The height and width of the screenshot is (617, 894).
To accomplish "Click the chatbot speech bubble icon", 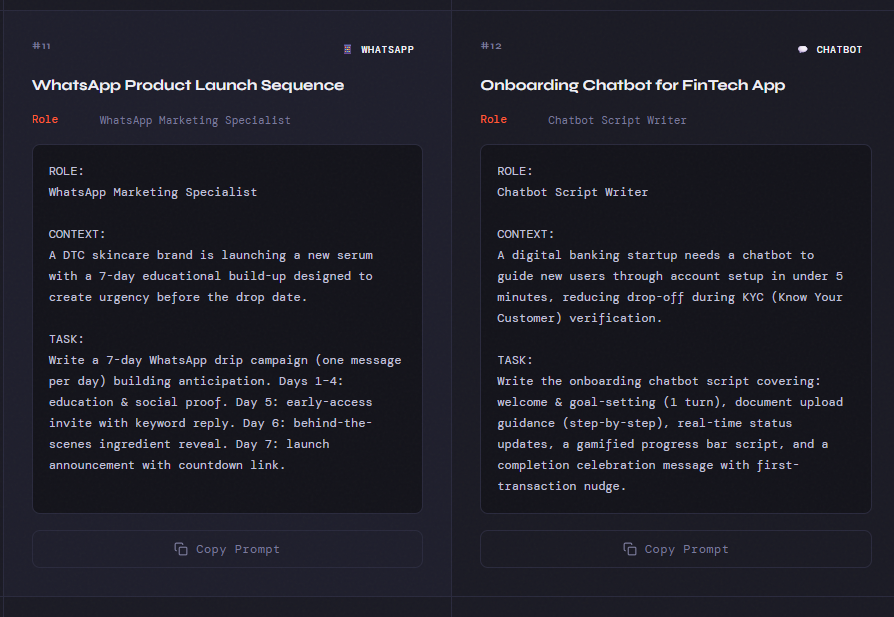I will click(802, 49).
